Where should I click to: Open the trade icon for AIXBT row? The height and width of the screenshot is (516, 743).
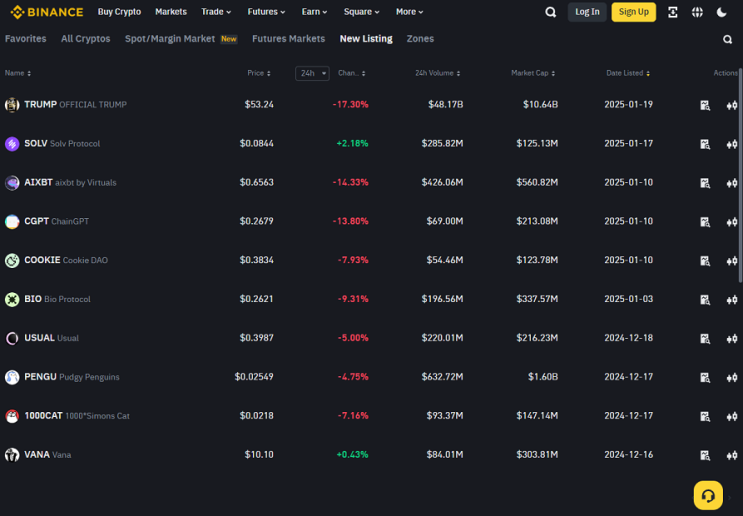(732, 183)
